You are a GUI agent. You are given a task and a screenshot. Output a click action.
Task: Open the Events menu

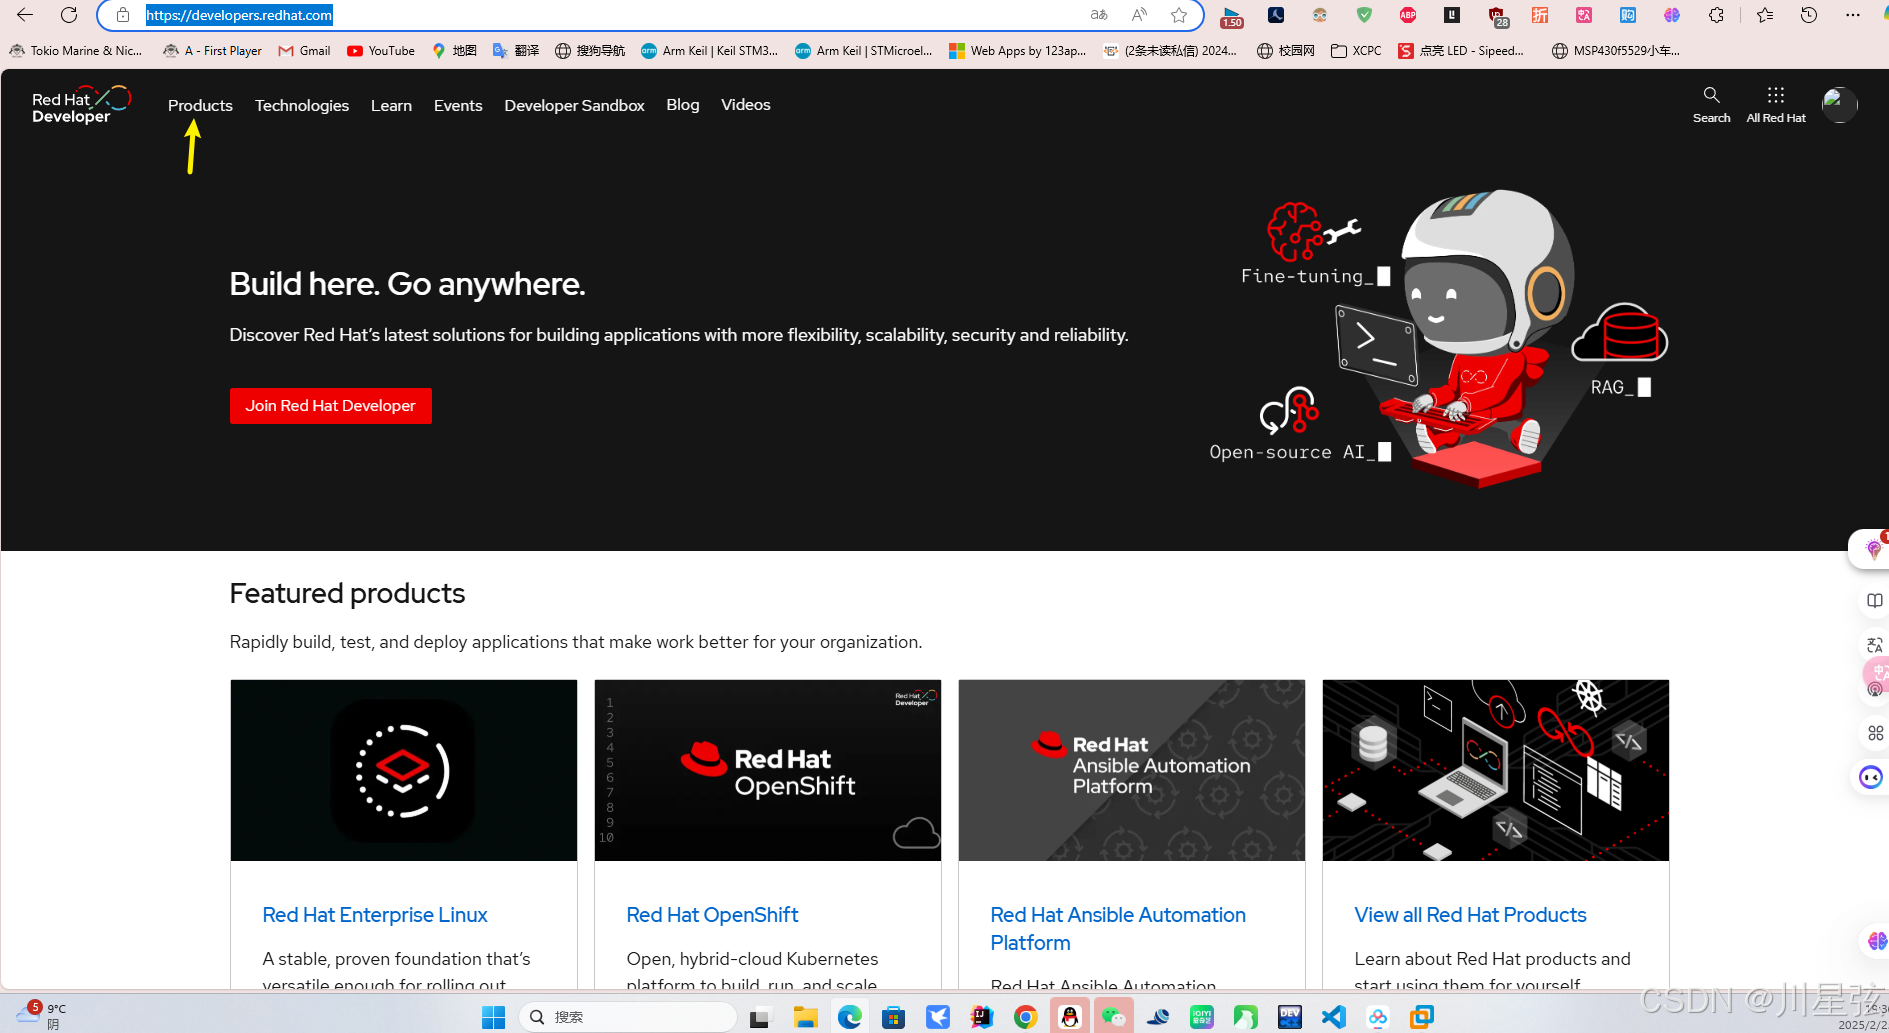(x=458, y=105)
